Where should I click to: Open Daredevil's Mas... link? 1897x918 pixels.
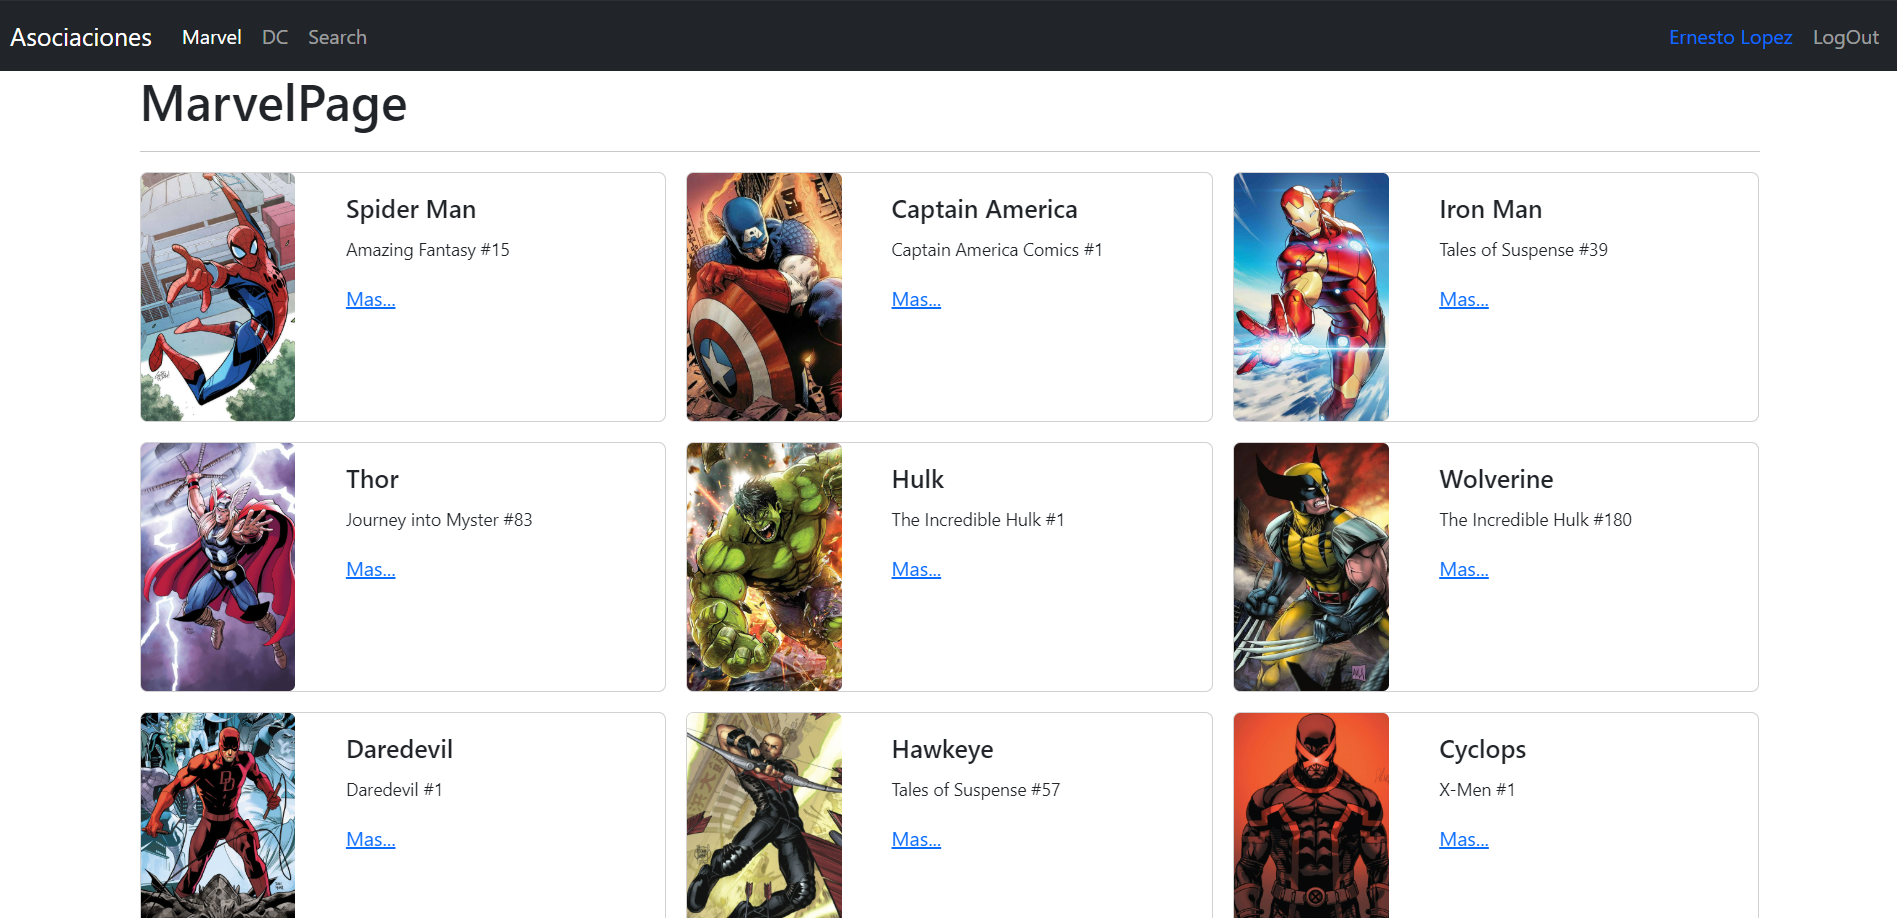tap(371, 839)
